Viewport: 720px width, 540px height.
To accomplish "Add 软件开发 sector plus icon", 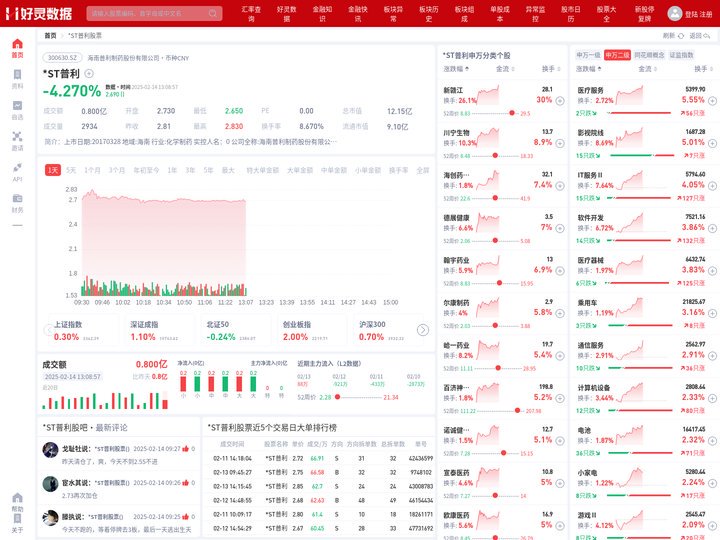I will click(712, 228).
